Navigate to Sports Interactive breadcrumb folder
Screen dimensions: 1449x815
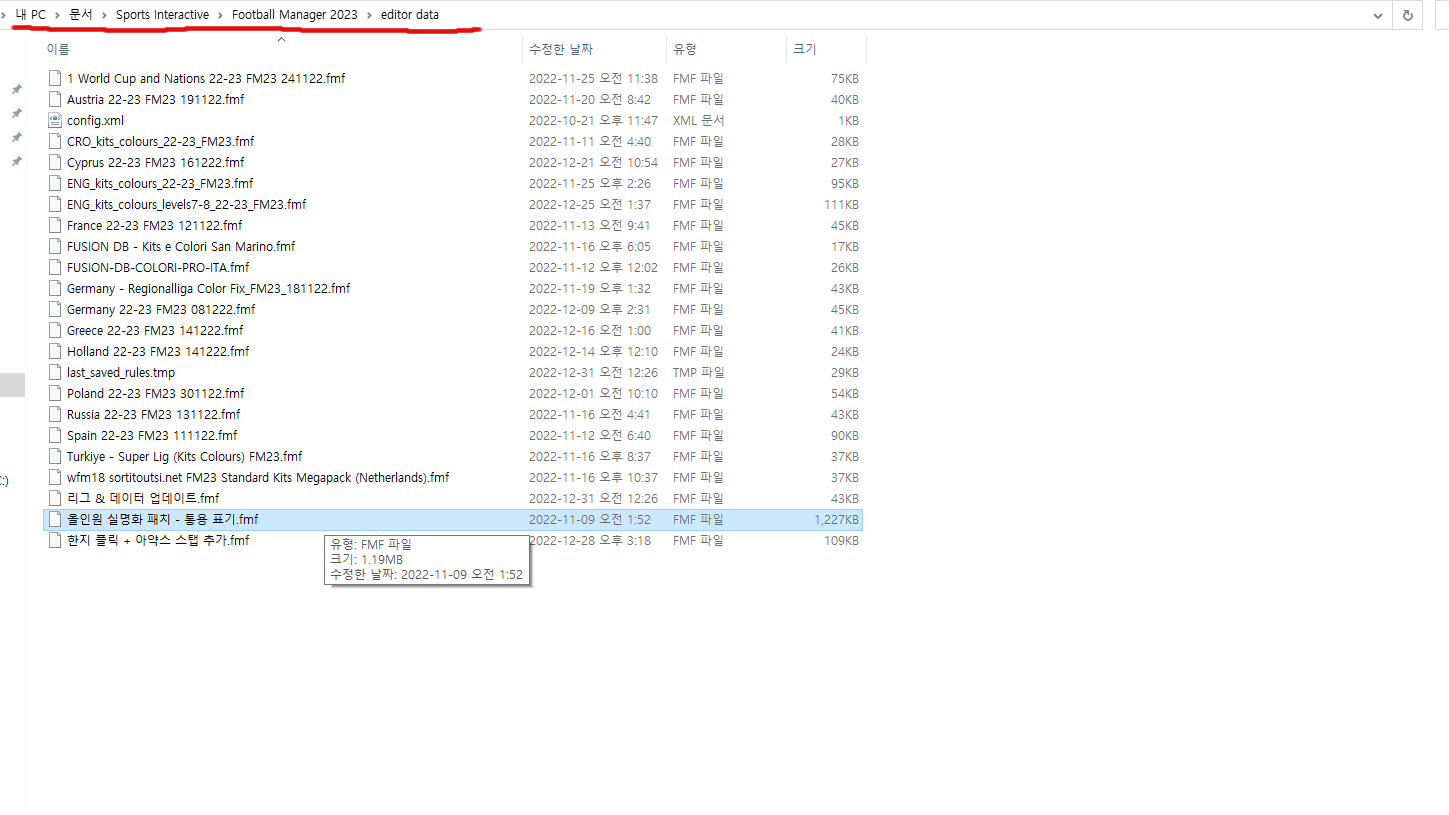(162, 15)
